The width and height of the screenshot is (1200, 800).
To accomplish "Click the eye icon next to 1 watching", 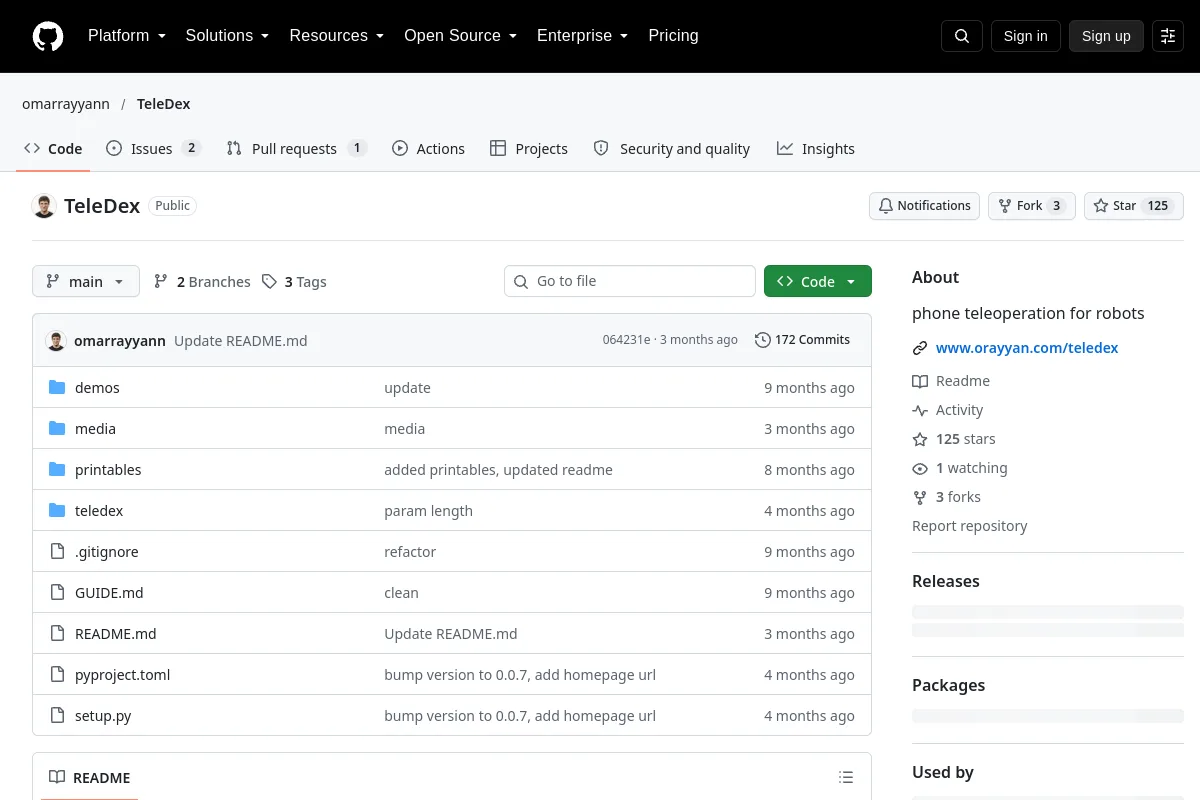I will click(920, 468).
